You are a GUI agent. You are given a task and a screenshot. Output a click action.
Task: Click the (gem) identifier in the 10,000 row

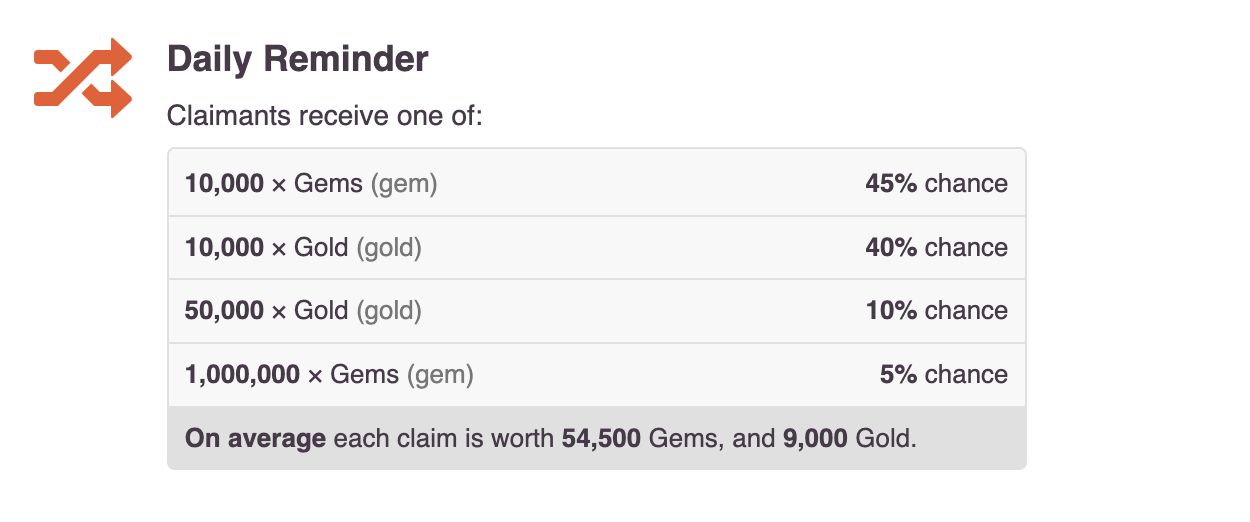(x=404, y=184)
